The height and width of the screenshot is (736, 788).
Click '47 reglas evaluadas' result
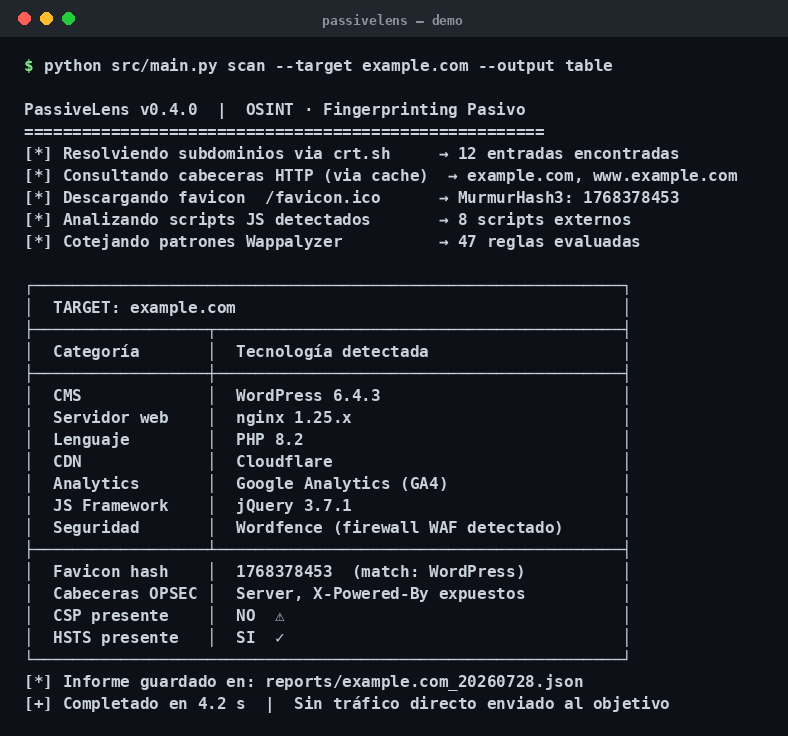tap(549, 242)
